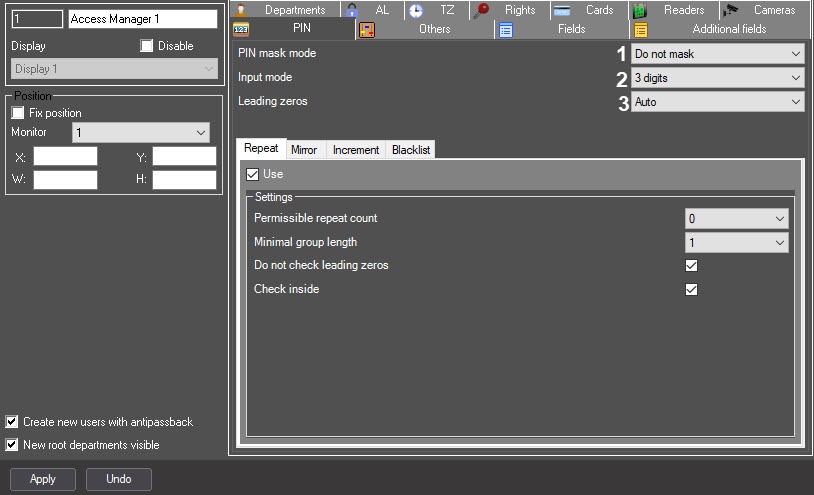The image size is (814, 495).
Task: Click the Access Manager 1 name field
Action: coord(143,19)
